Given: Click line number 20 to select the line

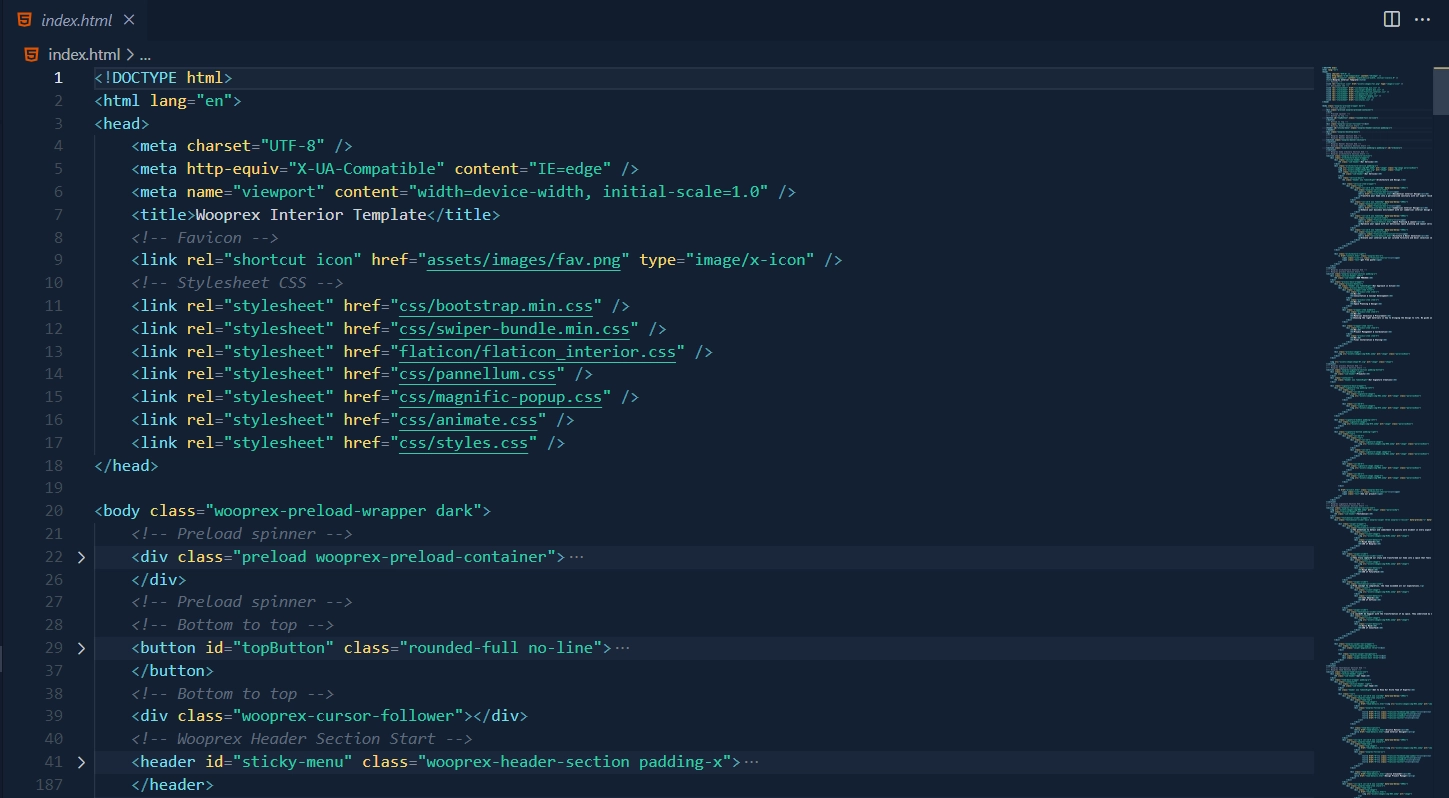Looking at the screenshot, I should [54, 510].
